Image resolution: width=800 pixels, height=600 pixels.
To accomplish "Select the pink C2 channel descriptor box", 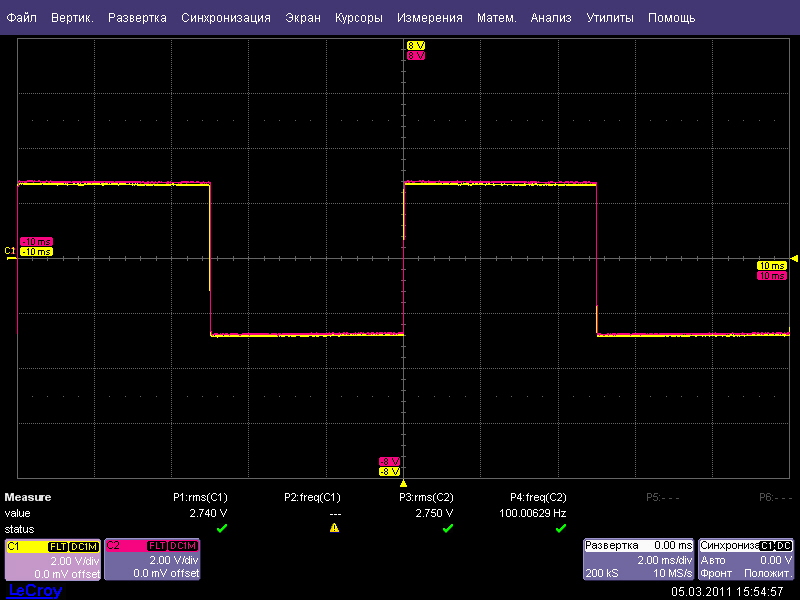I will tap(152, 560).
